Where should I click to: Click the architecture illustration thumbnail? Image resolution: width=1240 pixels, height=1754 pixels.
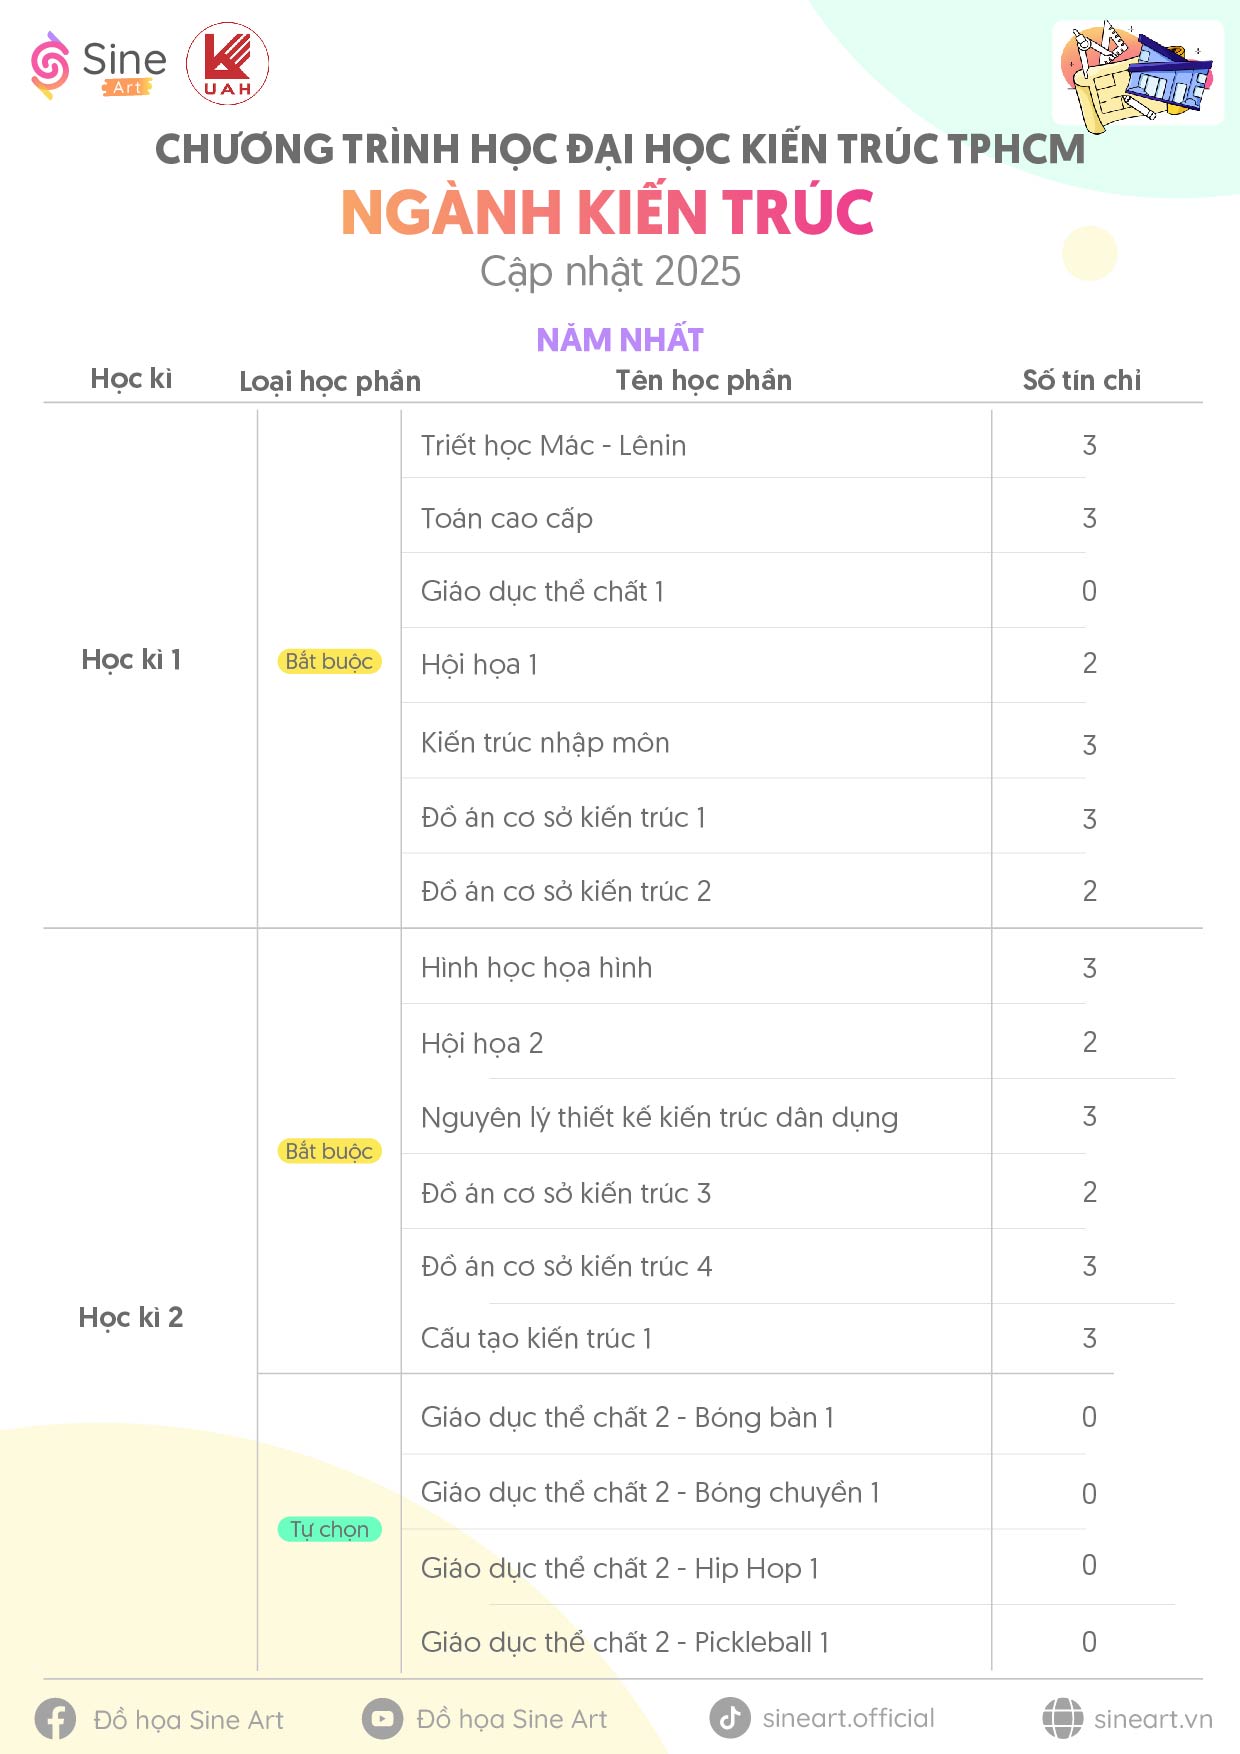(1138, 73)
